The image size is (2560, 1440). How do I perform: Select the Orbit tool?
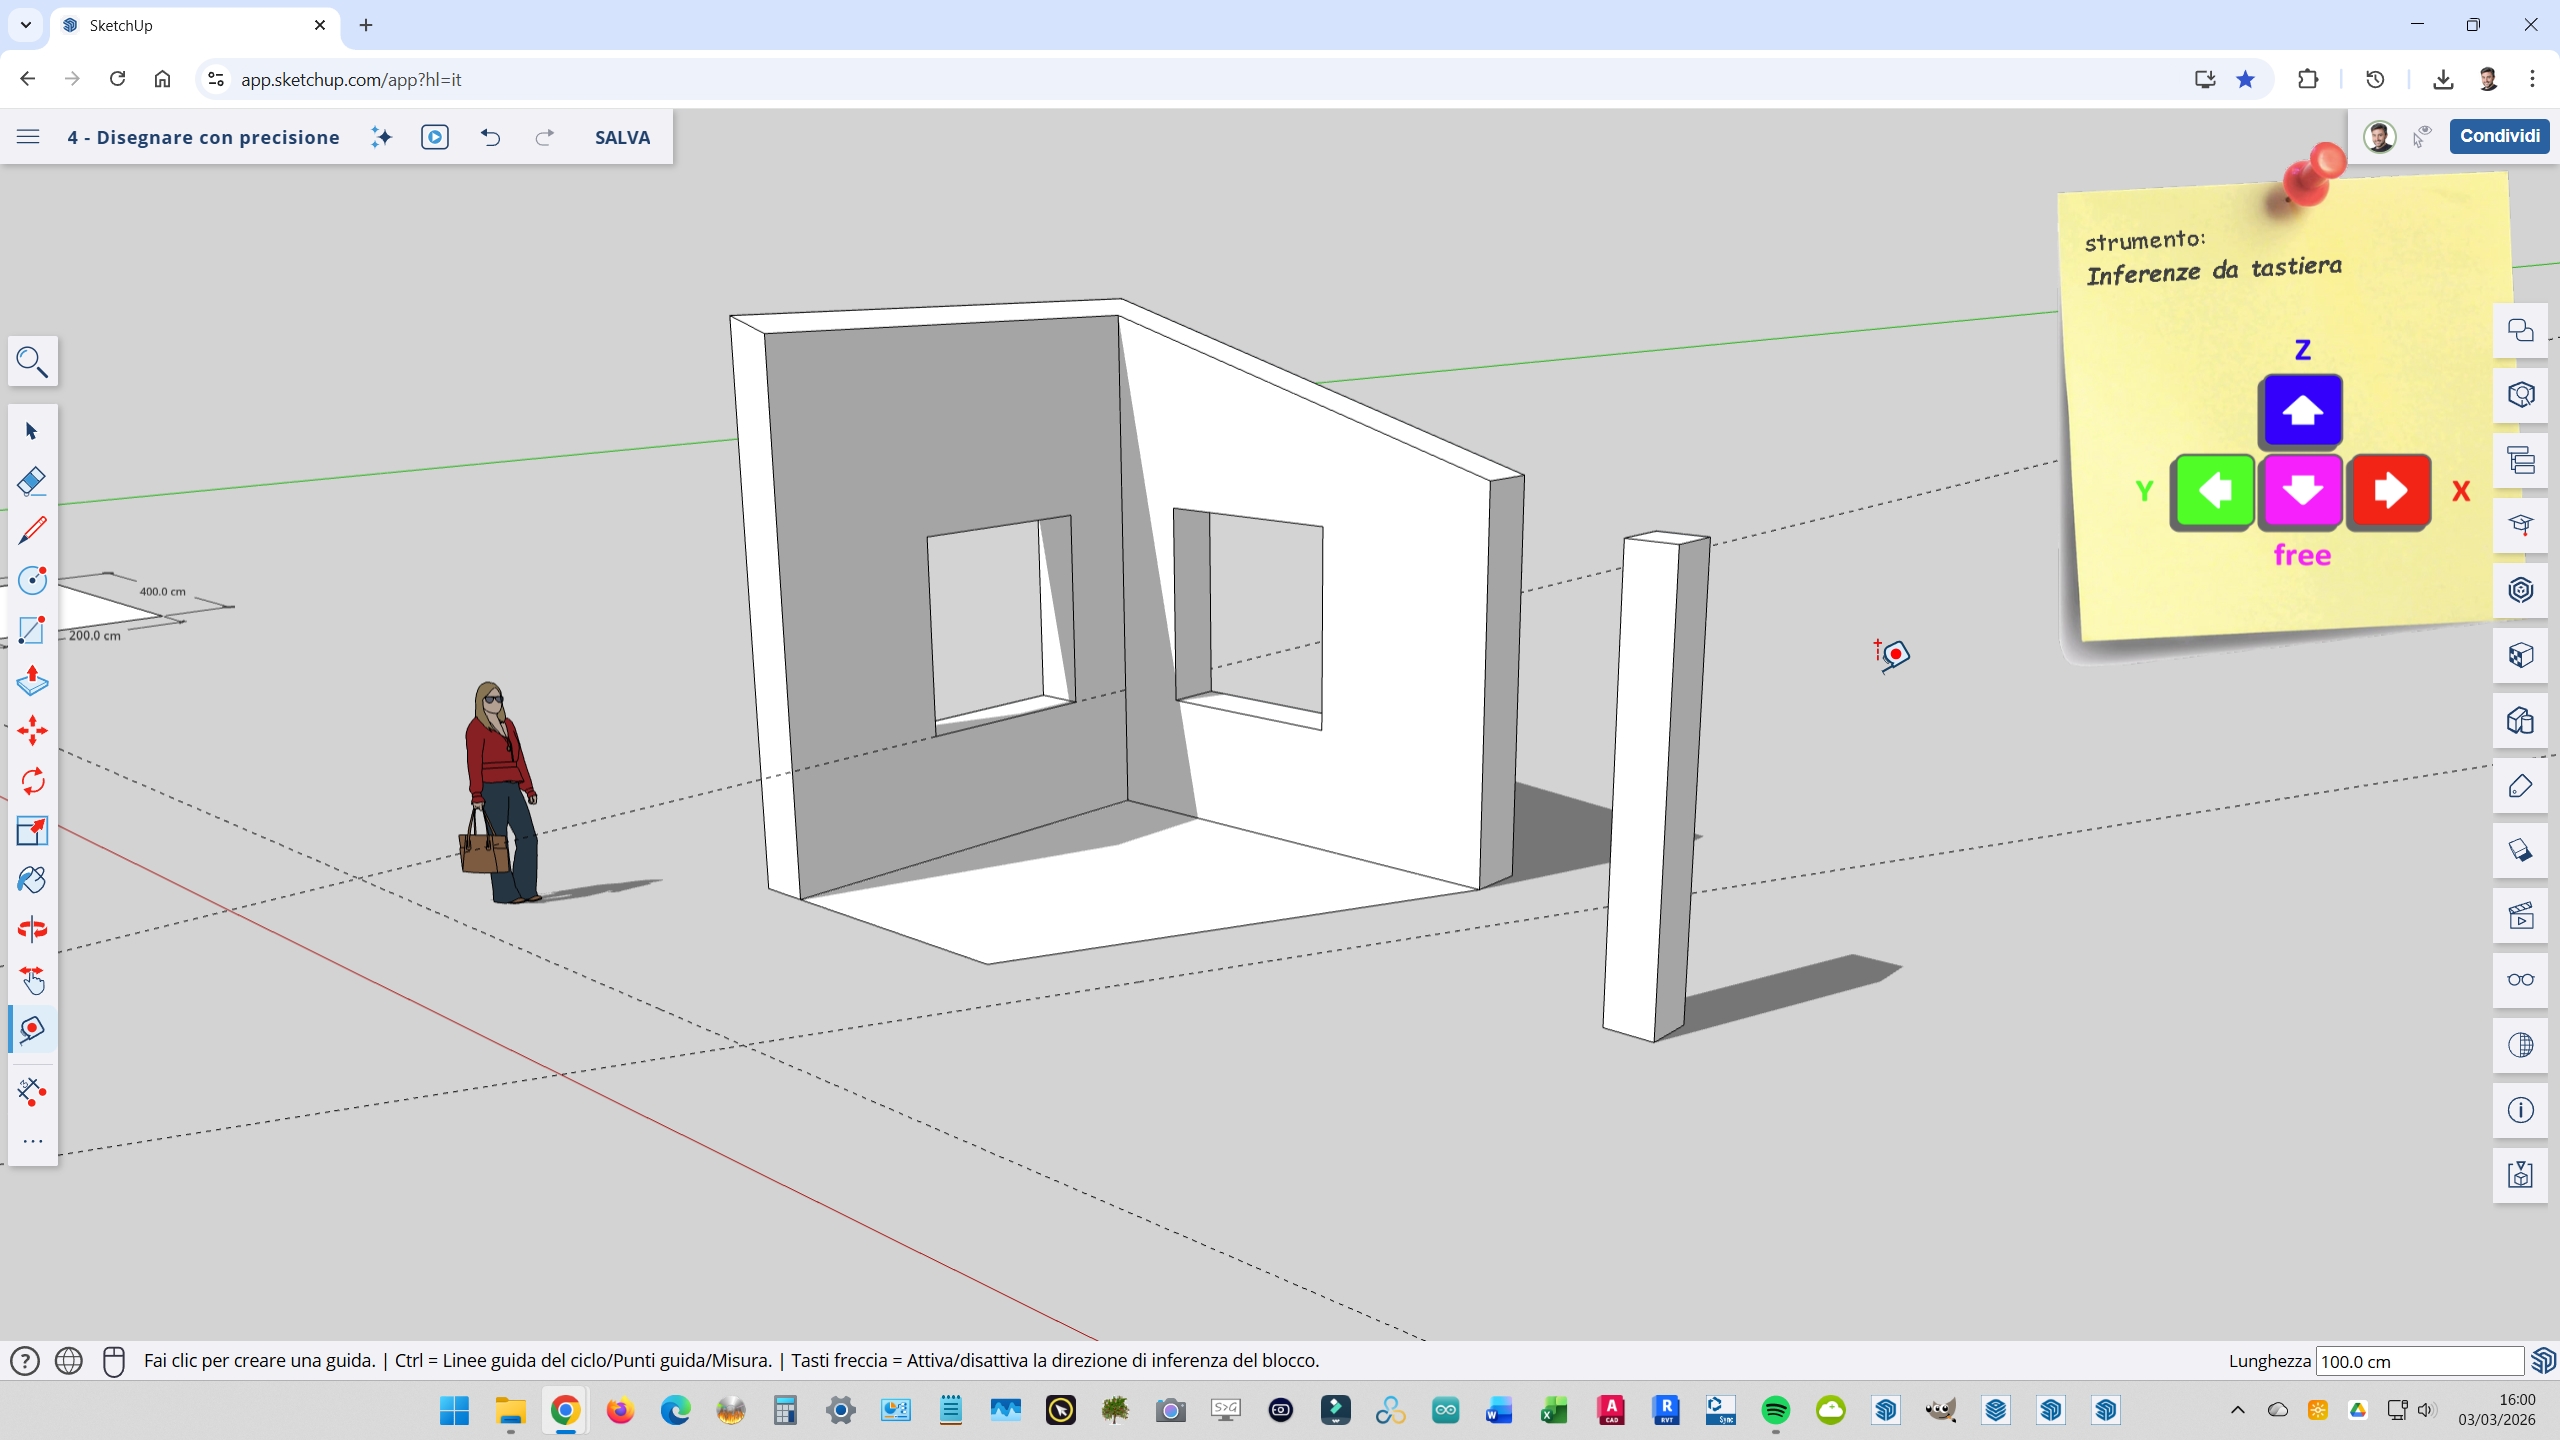tap(32, 930)
